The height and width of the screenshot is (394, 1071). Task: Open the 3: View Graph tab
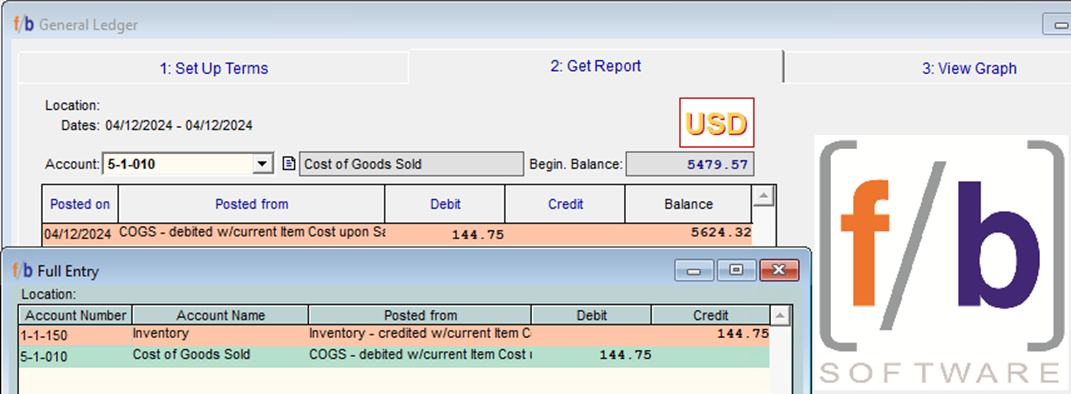click(x=969, y=68)
